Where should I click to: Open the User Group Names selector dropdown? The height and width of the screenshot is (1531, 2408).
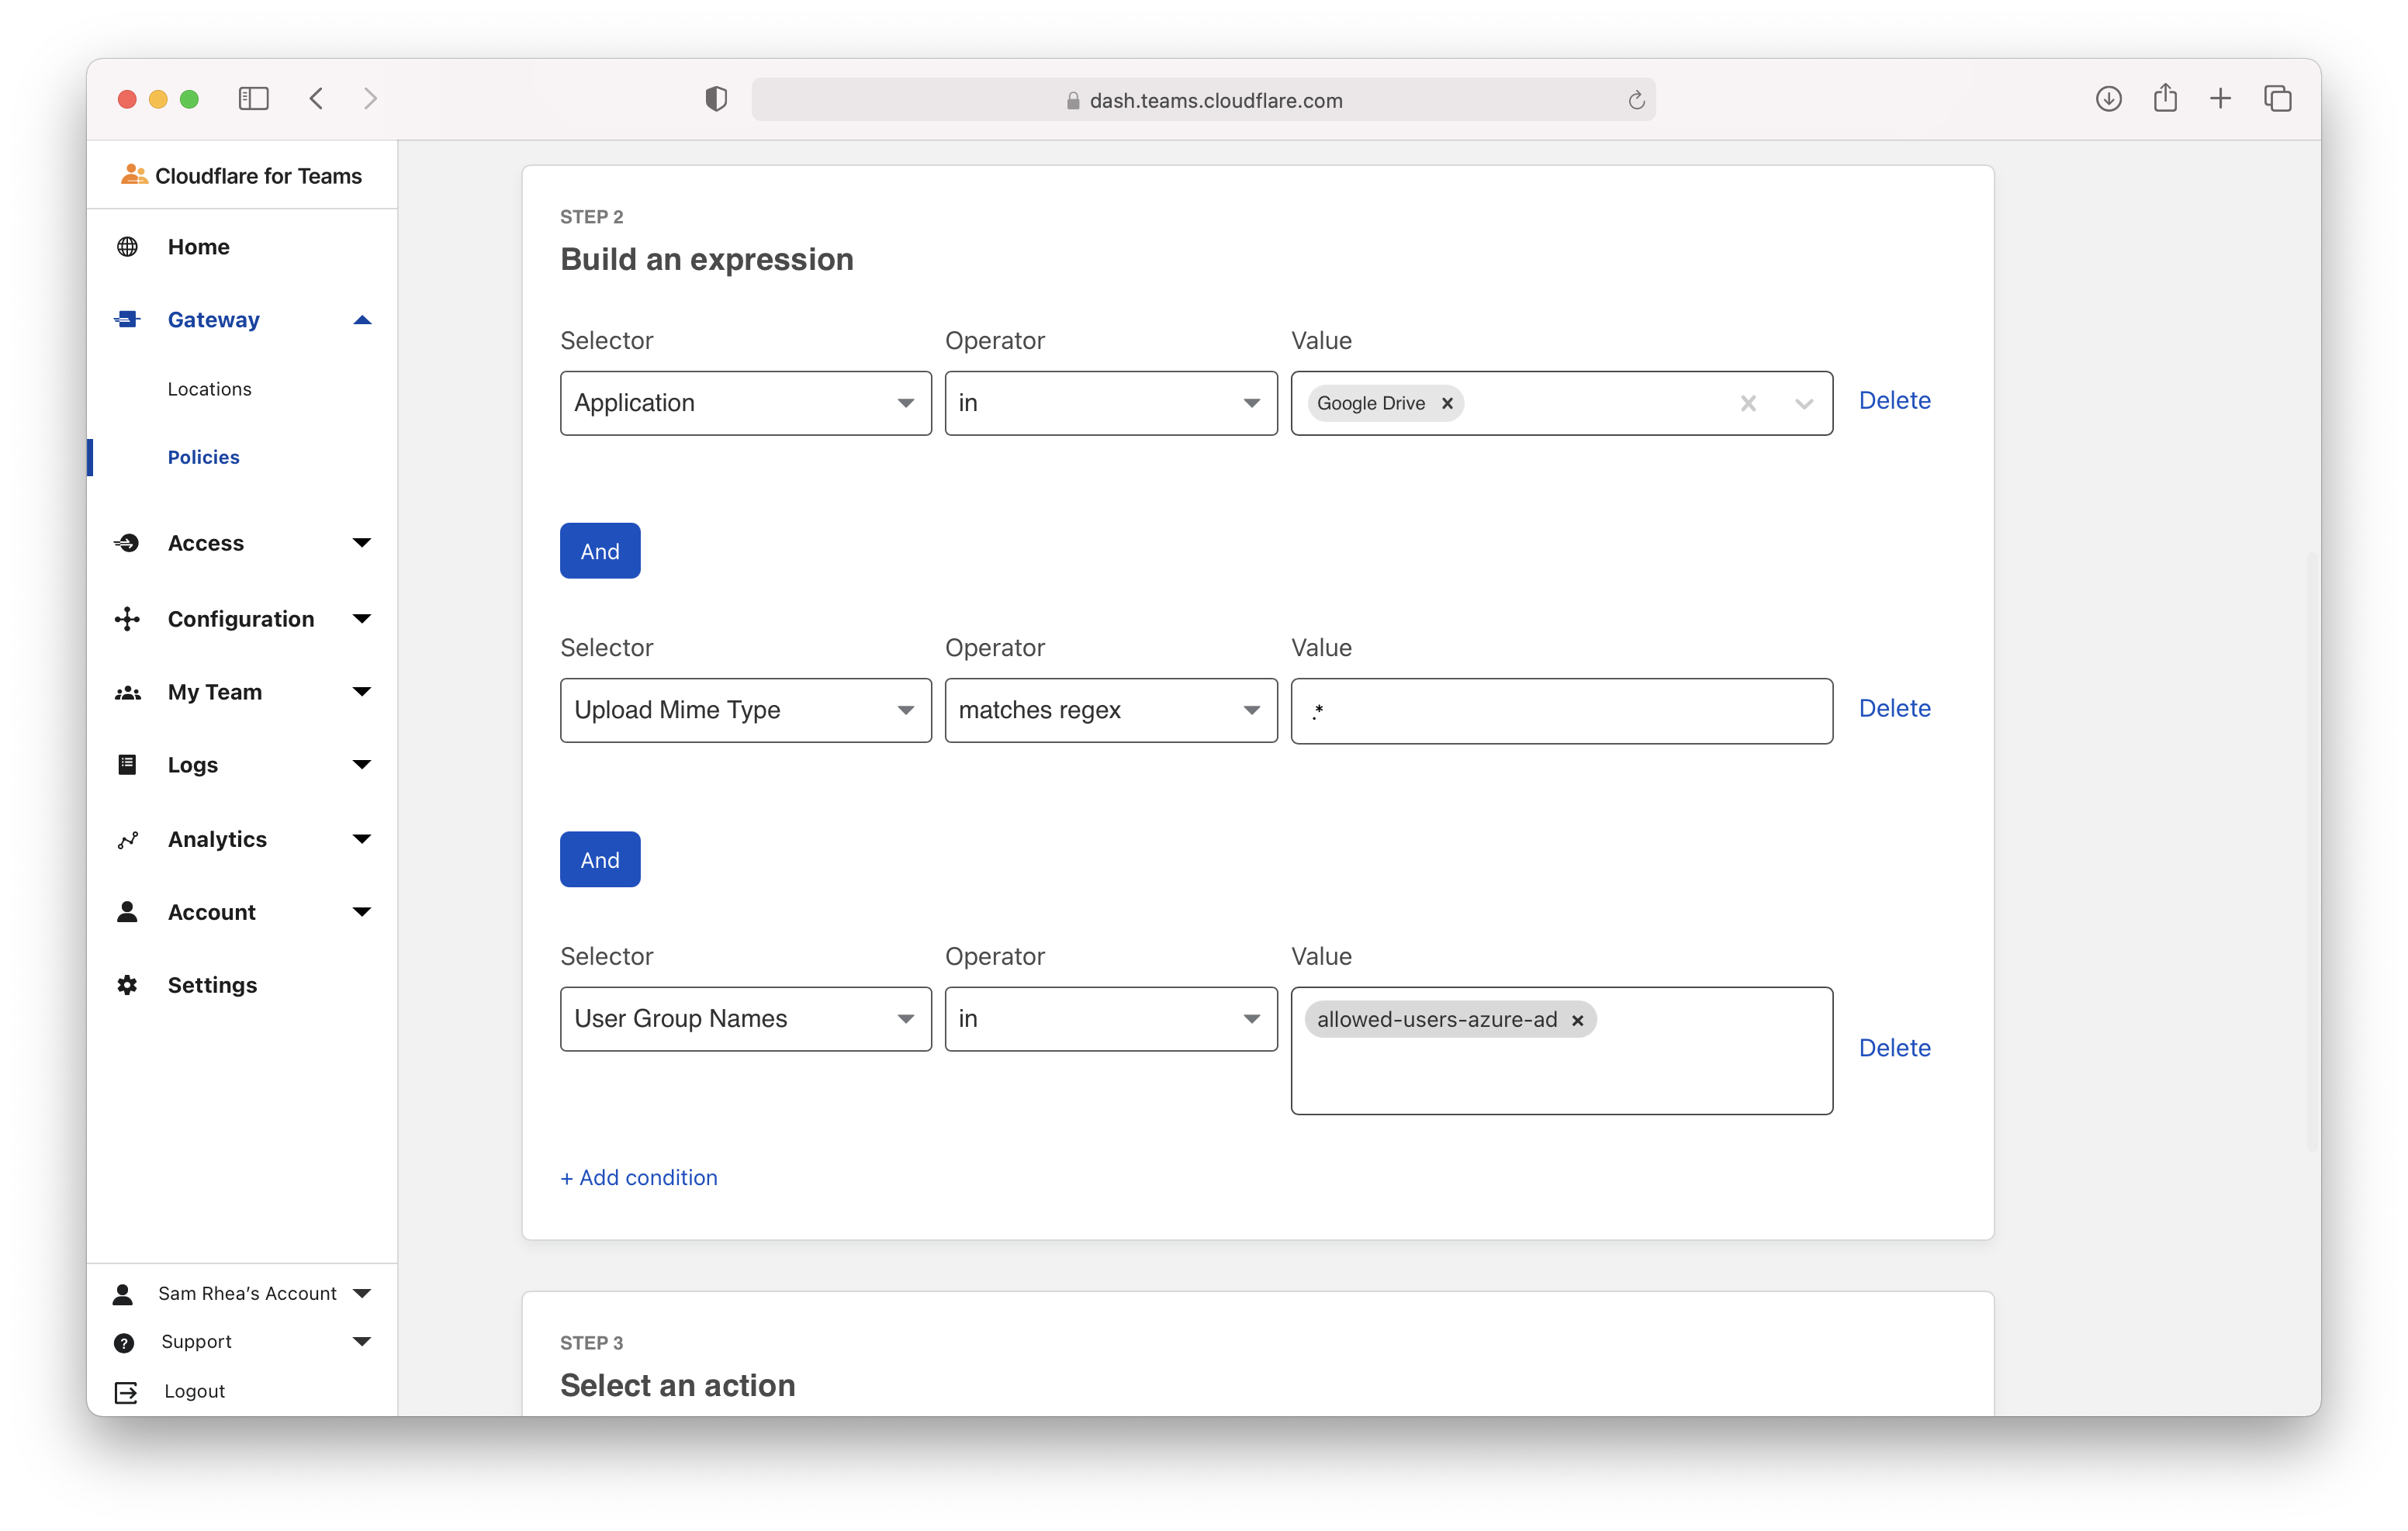745,1019
